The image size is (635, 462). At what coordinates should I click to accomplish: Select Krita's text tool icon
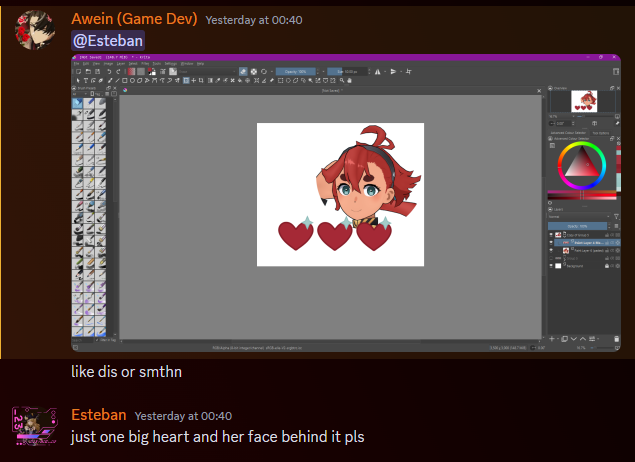(85, 81)
